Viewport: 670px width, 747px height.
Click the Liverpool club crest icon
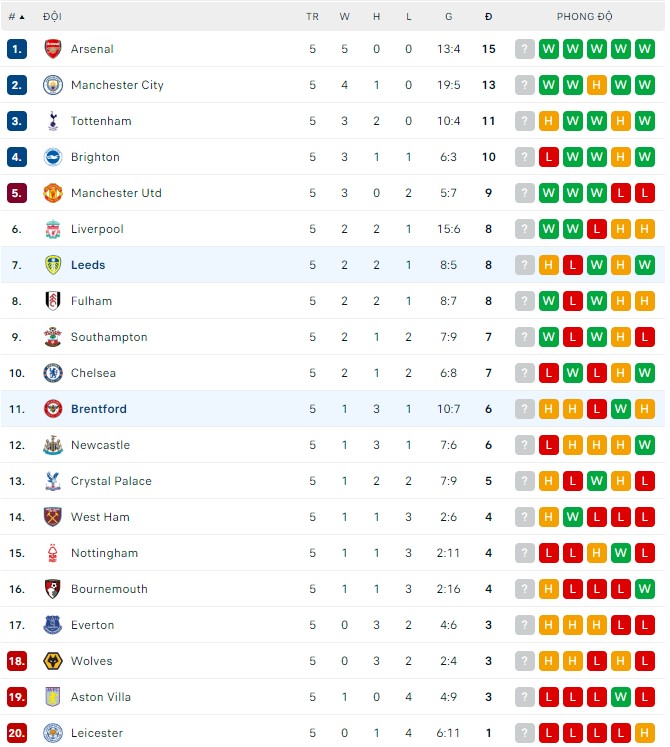tap(53, 229)
